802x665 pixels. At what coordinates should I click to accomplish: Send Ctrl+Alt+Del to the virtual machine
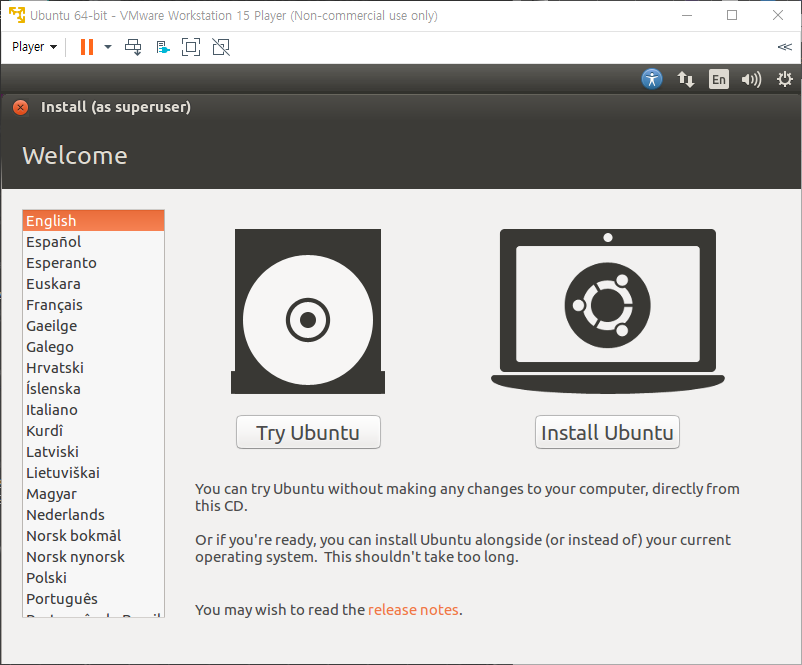click(133, 47)
